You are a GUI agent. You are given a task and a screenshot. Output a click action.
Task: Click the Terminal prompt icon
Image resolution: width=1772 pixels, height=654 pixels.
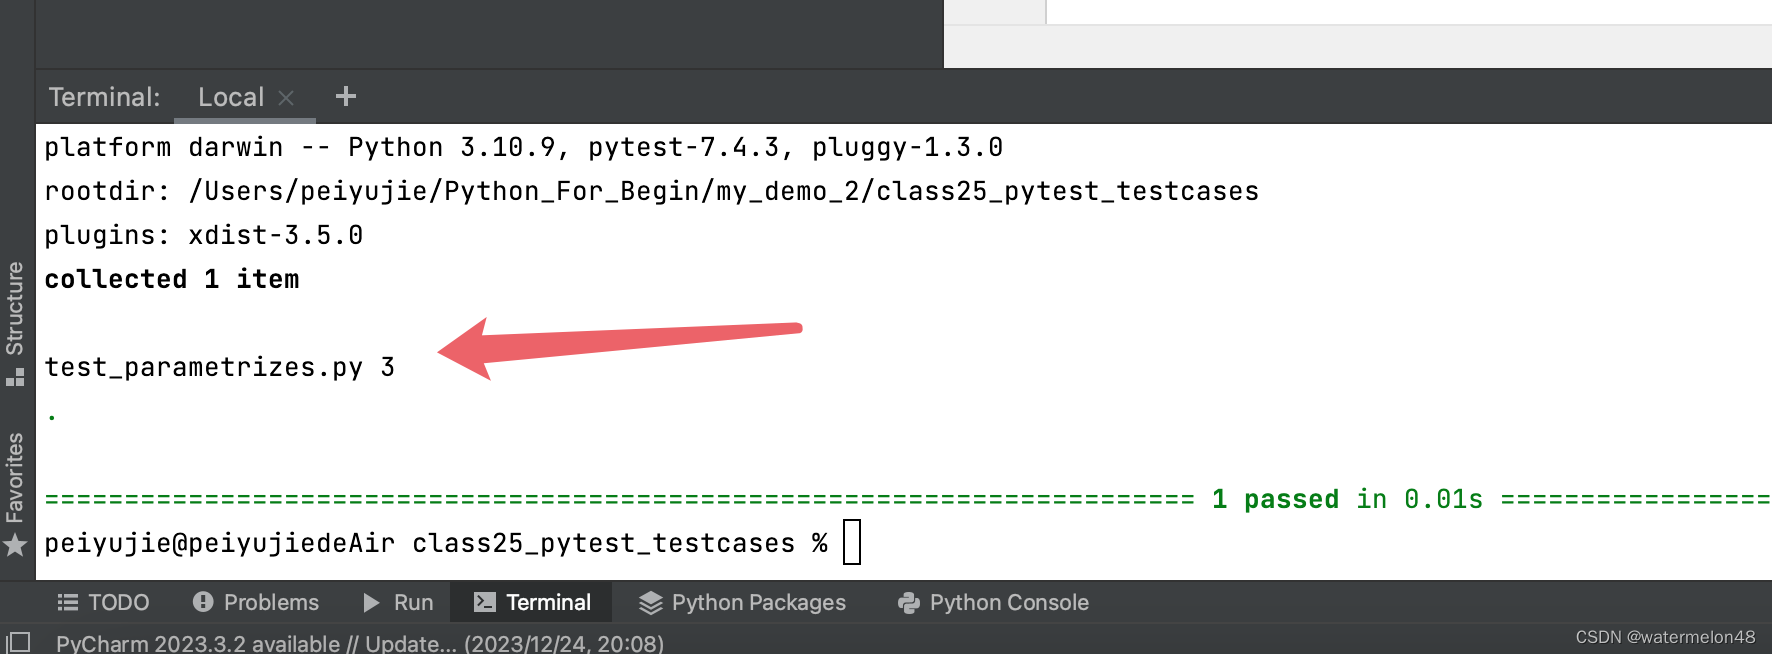485,602
